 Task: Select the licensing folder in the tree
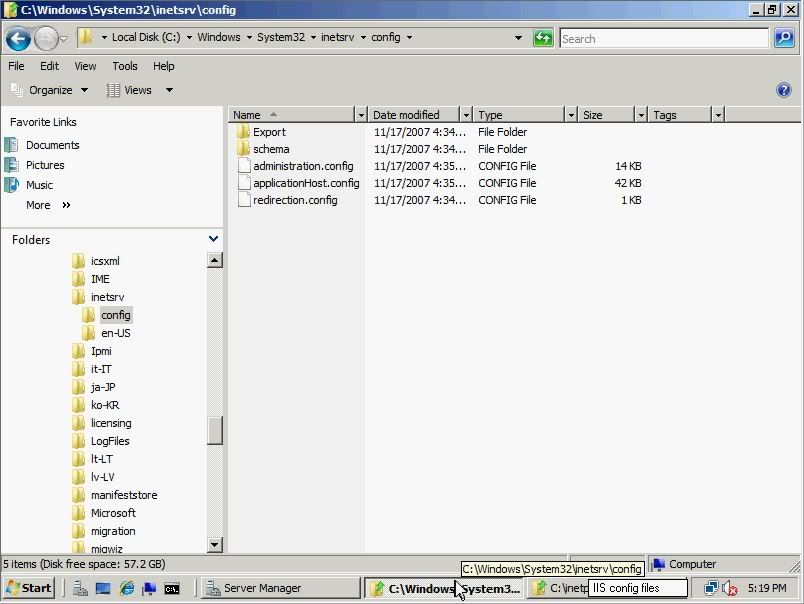pos(111,423)
